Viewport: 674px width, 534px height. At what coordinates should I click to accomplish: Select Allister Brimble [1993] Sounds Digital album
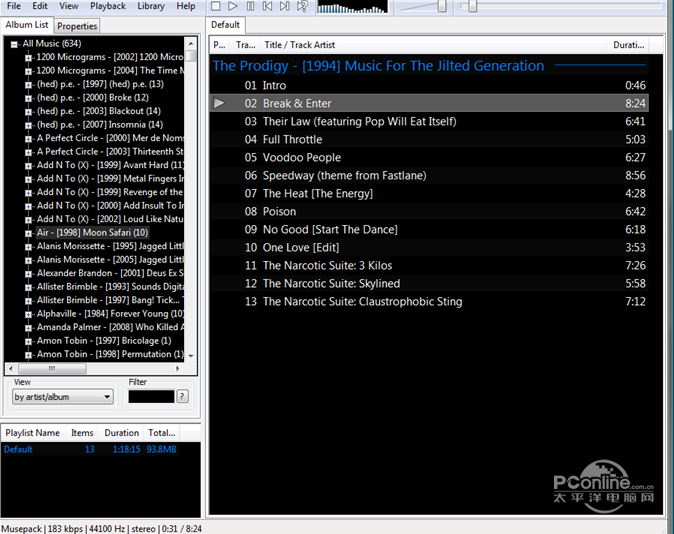(x=110, y=287)
